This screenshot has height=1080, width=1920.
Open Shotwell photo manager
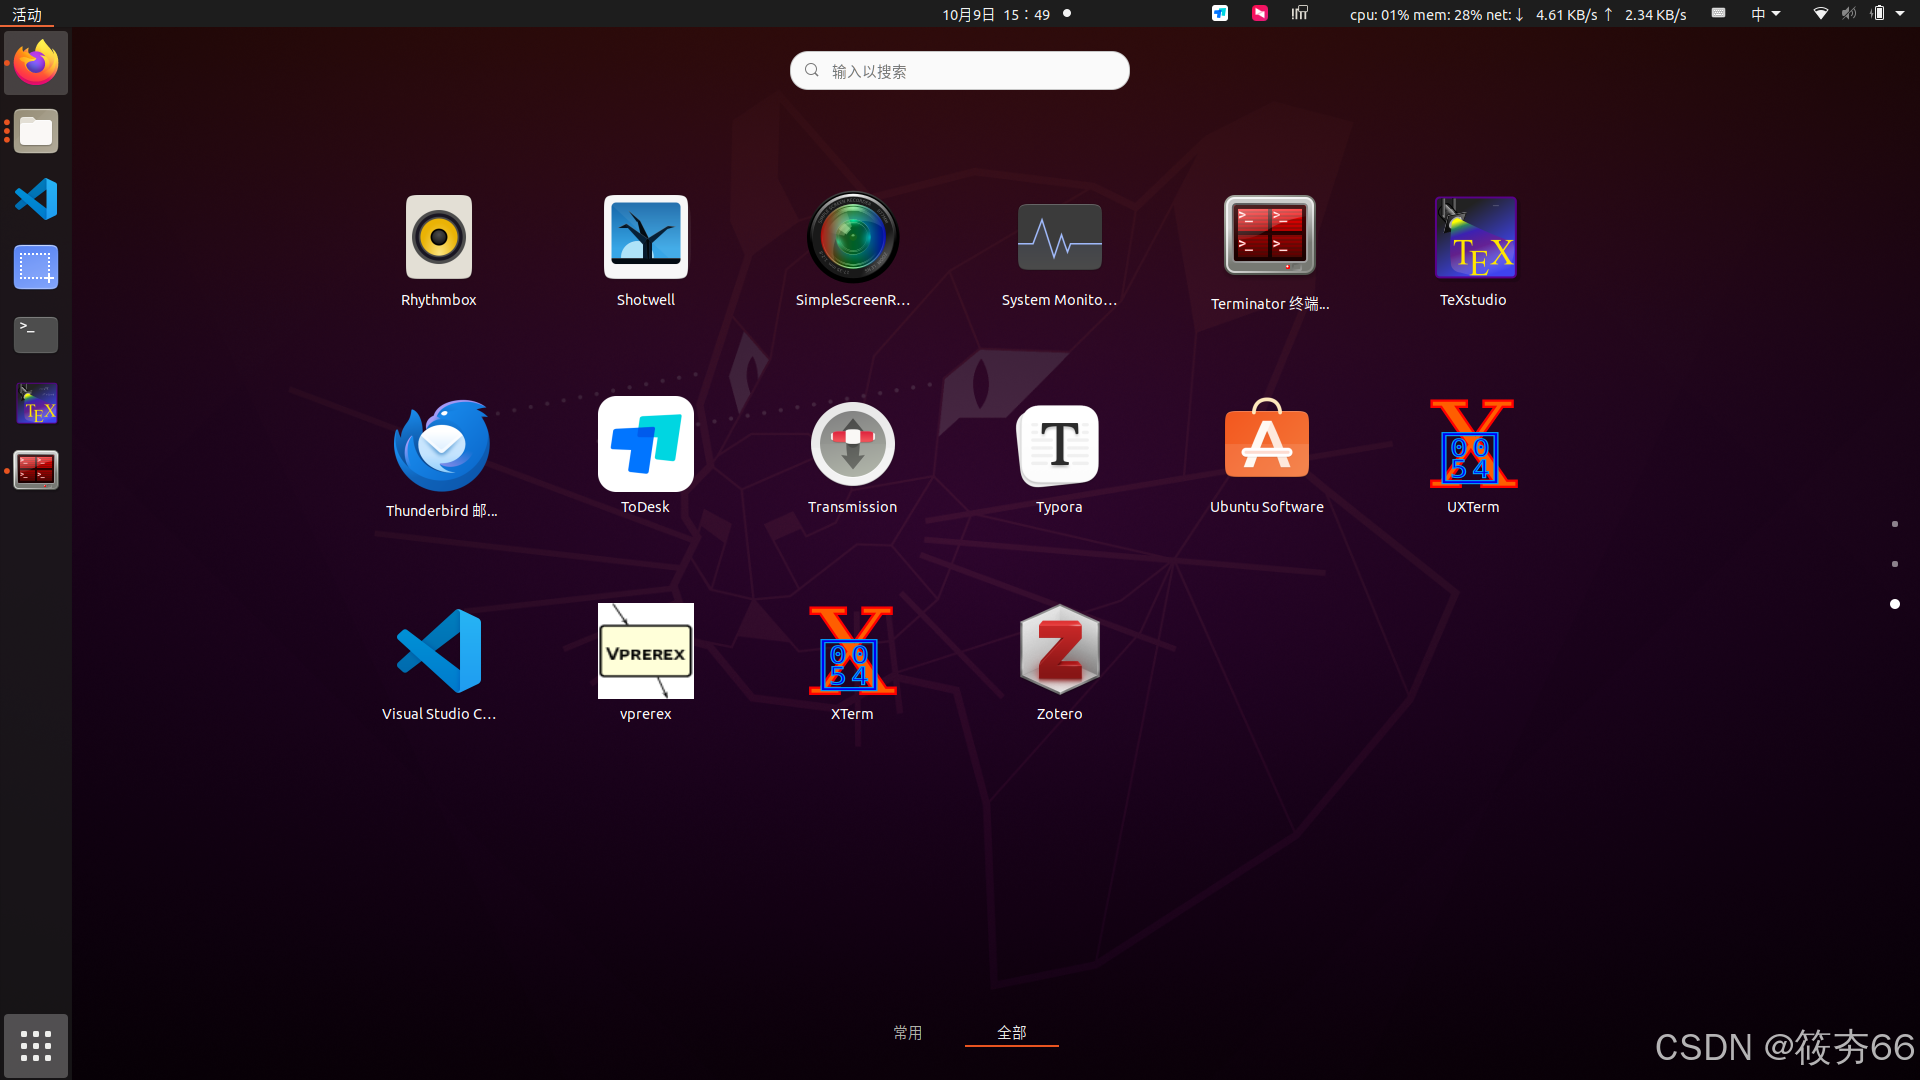(645, 239)
